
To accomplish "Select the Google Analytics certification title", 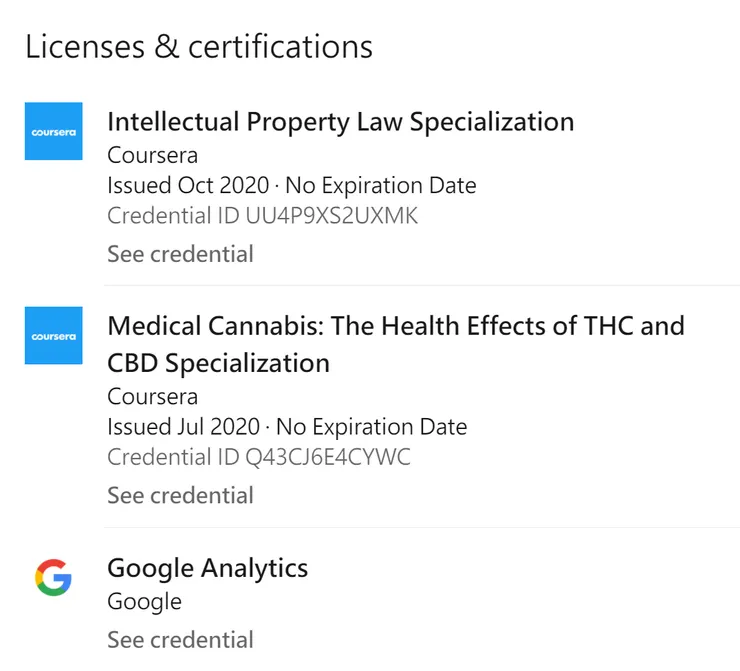I will coord(207,568).
